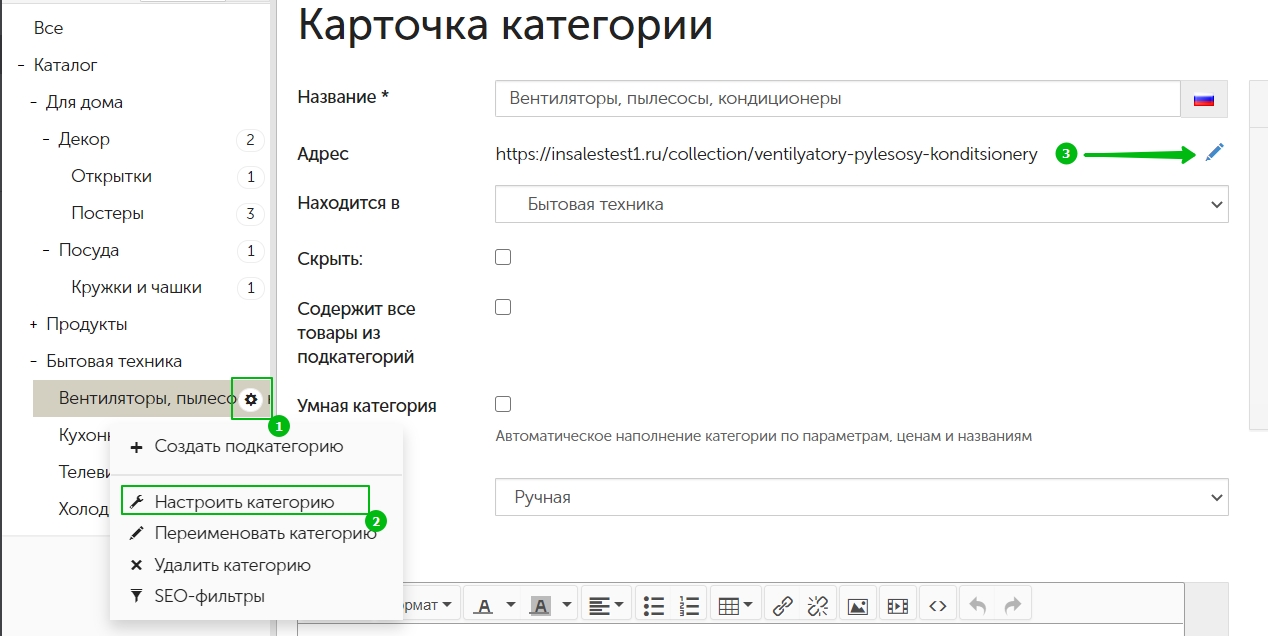
Task: Click the Декор item count badge 2
Action: pos(250,140)
